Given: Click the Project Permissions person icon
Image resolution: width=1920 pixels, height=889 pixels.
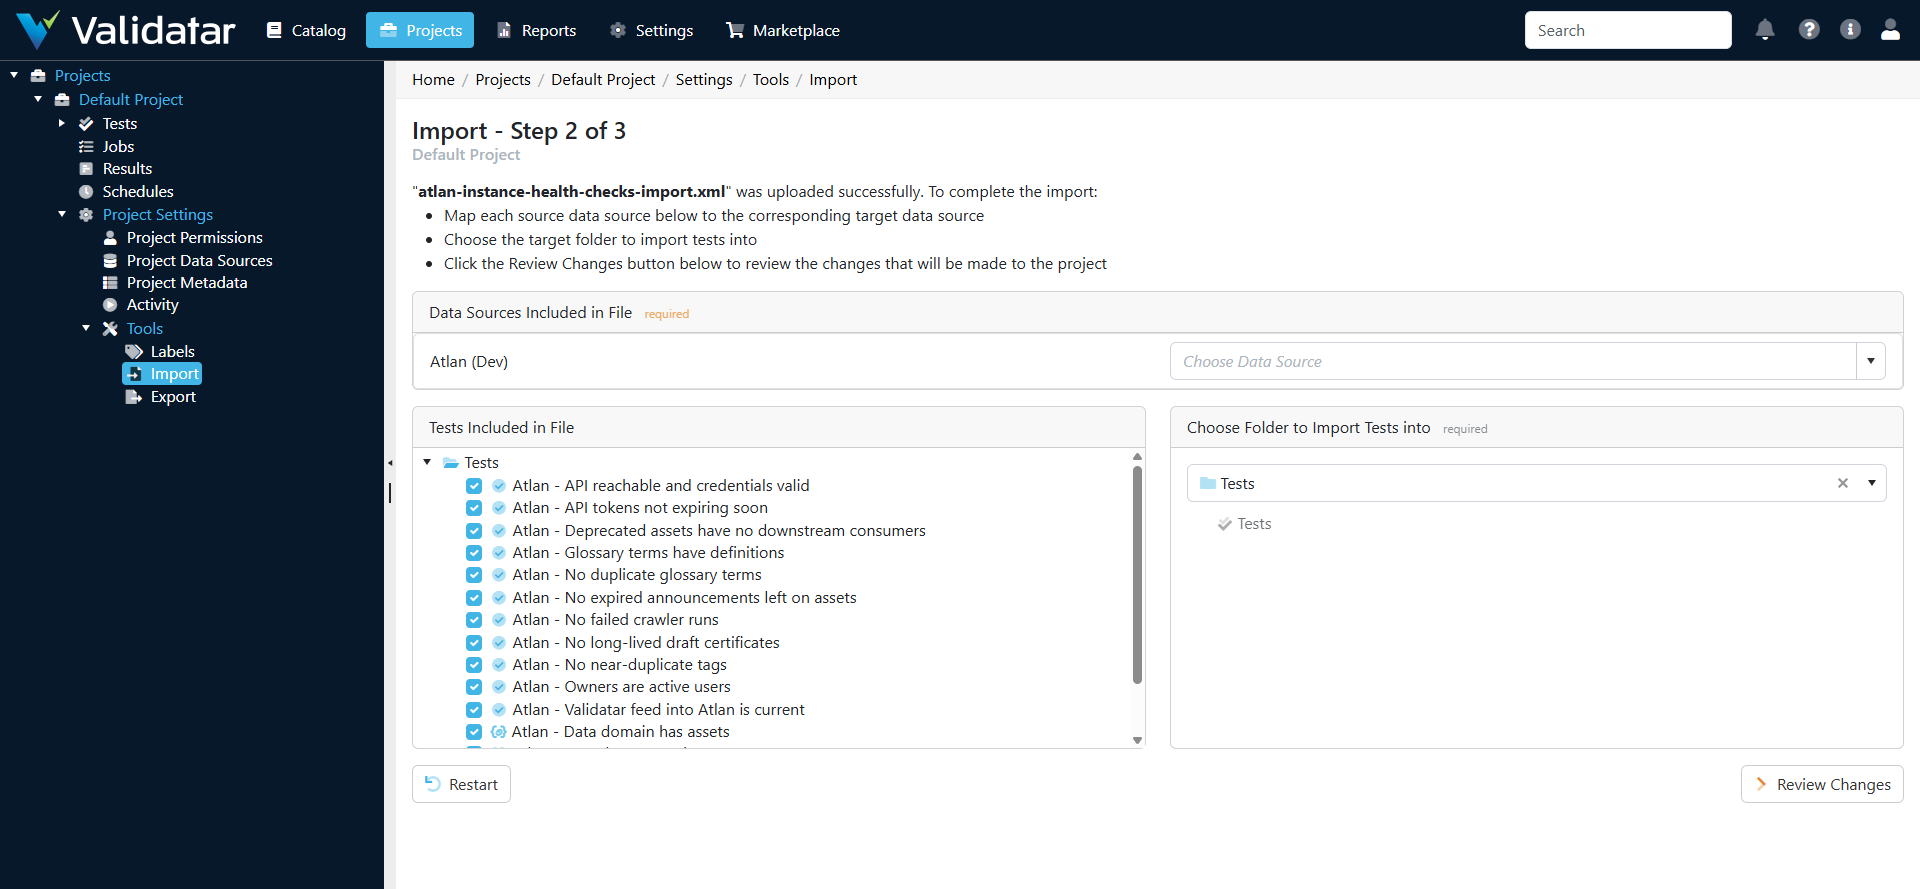Looking at the screenshot, I should [110, 238].
